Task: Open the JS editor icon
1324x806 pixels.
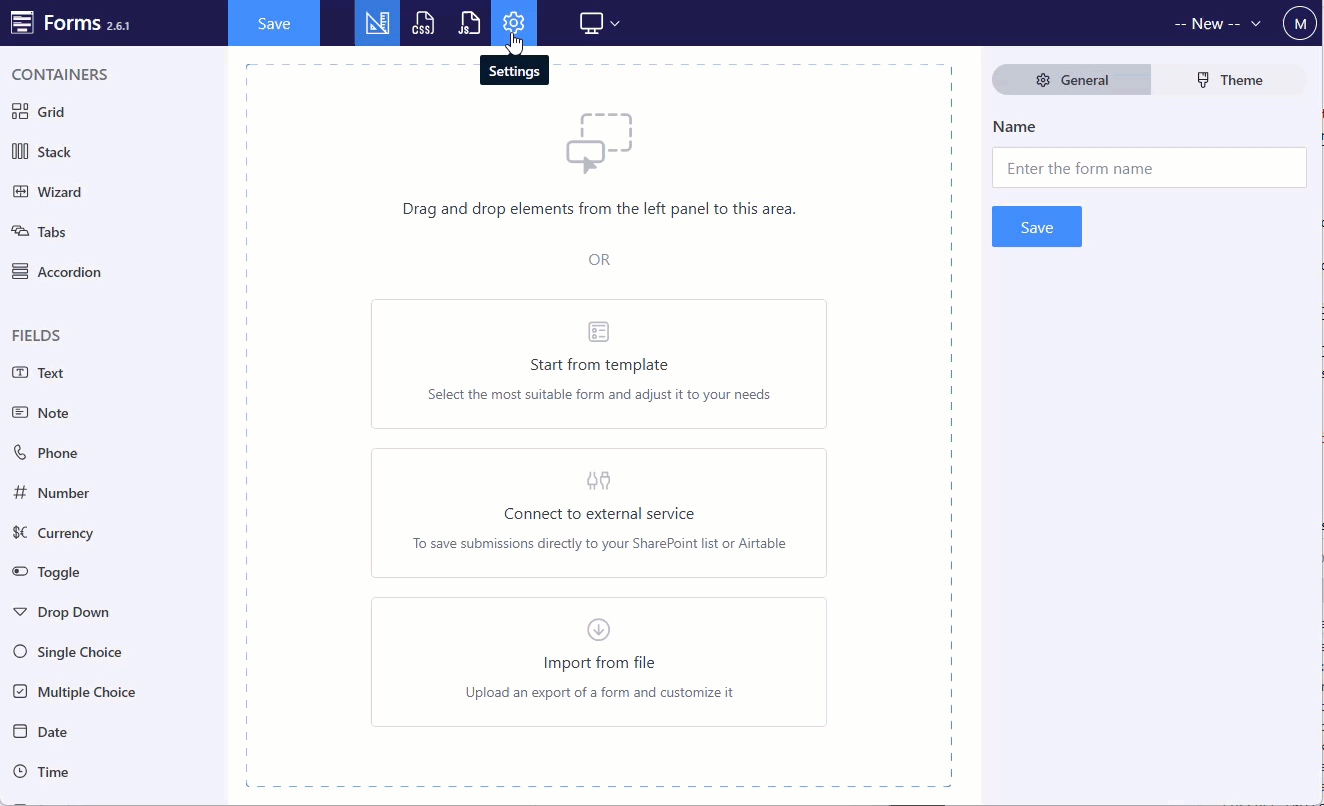Action: tap(469, 22)
